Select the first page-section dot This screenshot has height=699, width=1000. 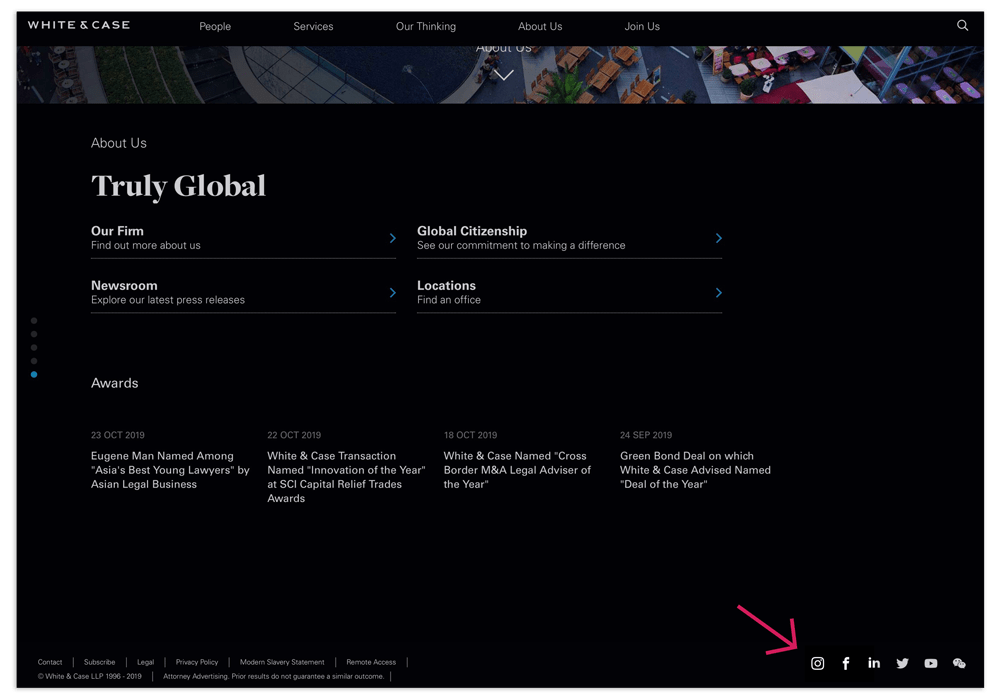click(34, 321)
